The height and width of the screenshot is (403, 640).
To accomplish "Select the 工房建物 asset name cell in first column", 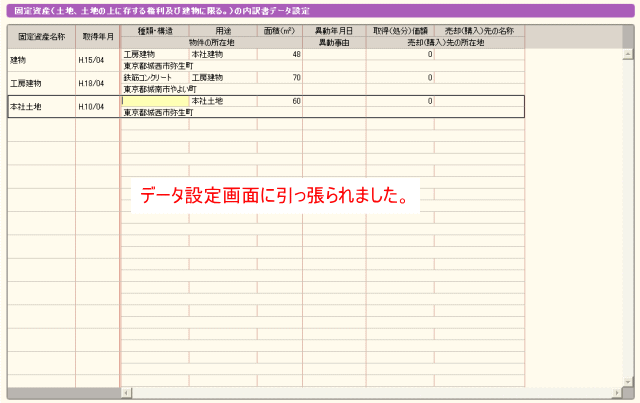I will pyautogui.click(x=41, y=83).
